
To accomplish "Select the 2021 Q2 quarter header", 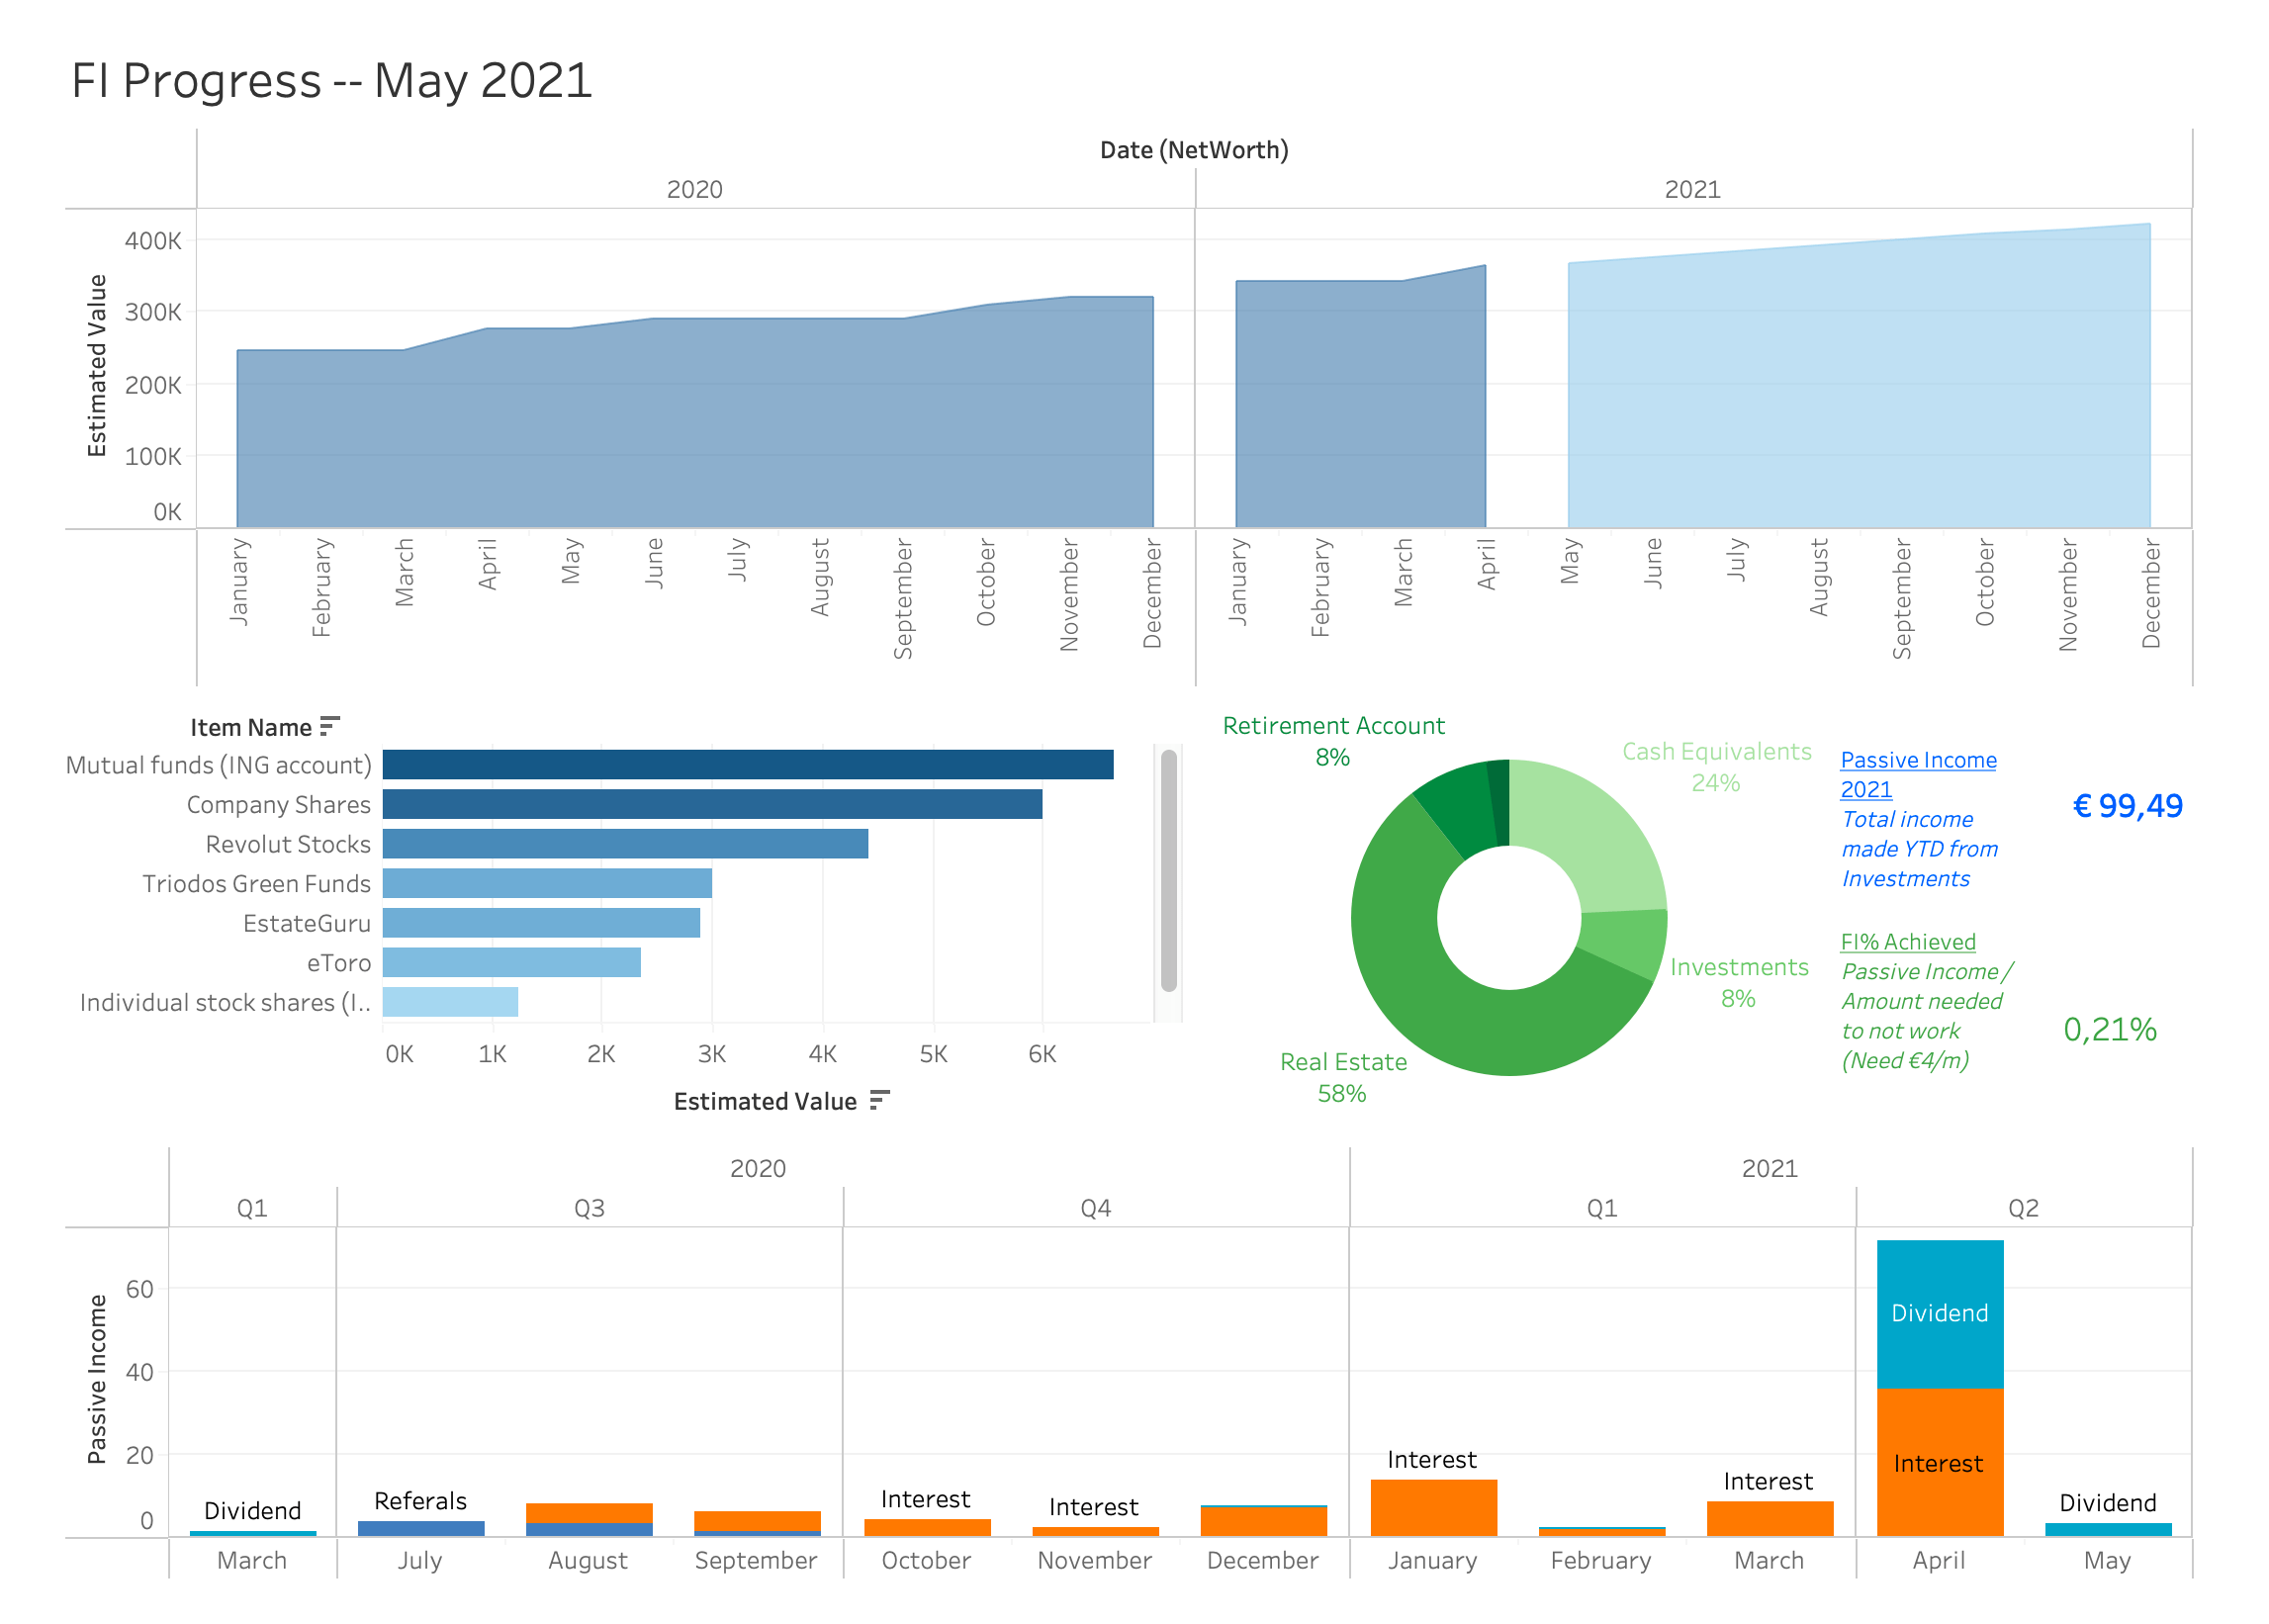I will pos(2022,1208).
